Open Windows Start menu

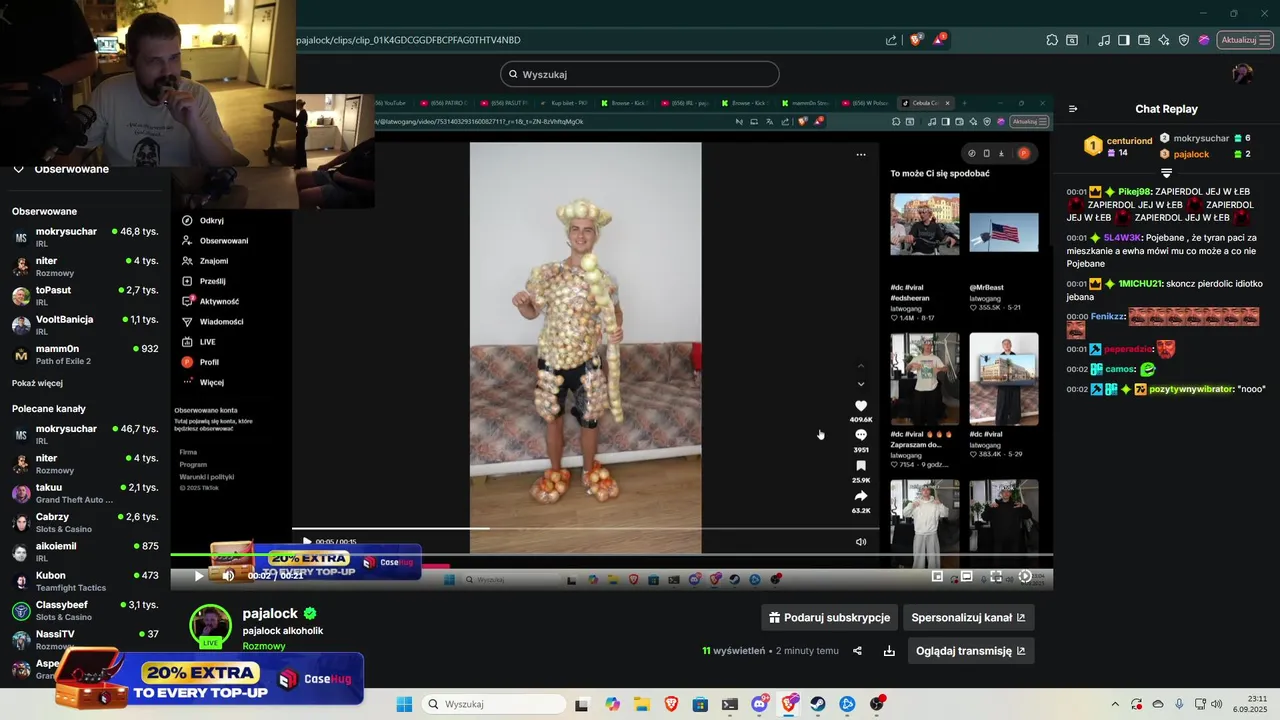tap(404, 704)
